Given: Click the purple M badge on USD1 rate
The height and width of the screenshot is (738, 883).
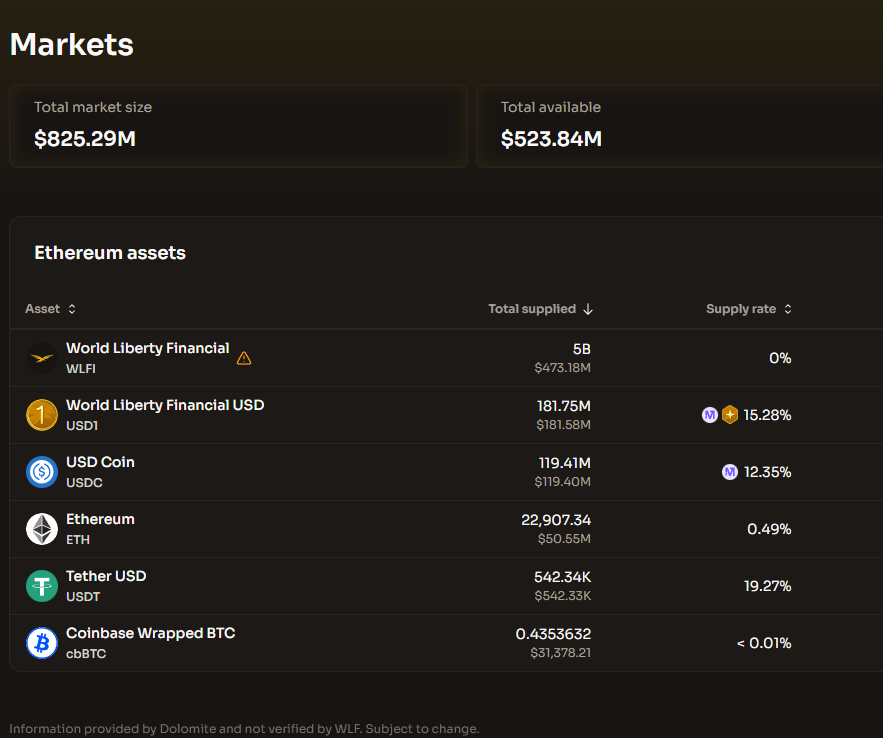Looking at the screenshot, I should coord(710,415).
